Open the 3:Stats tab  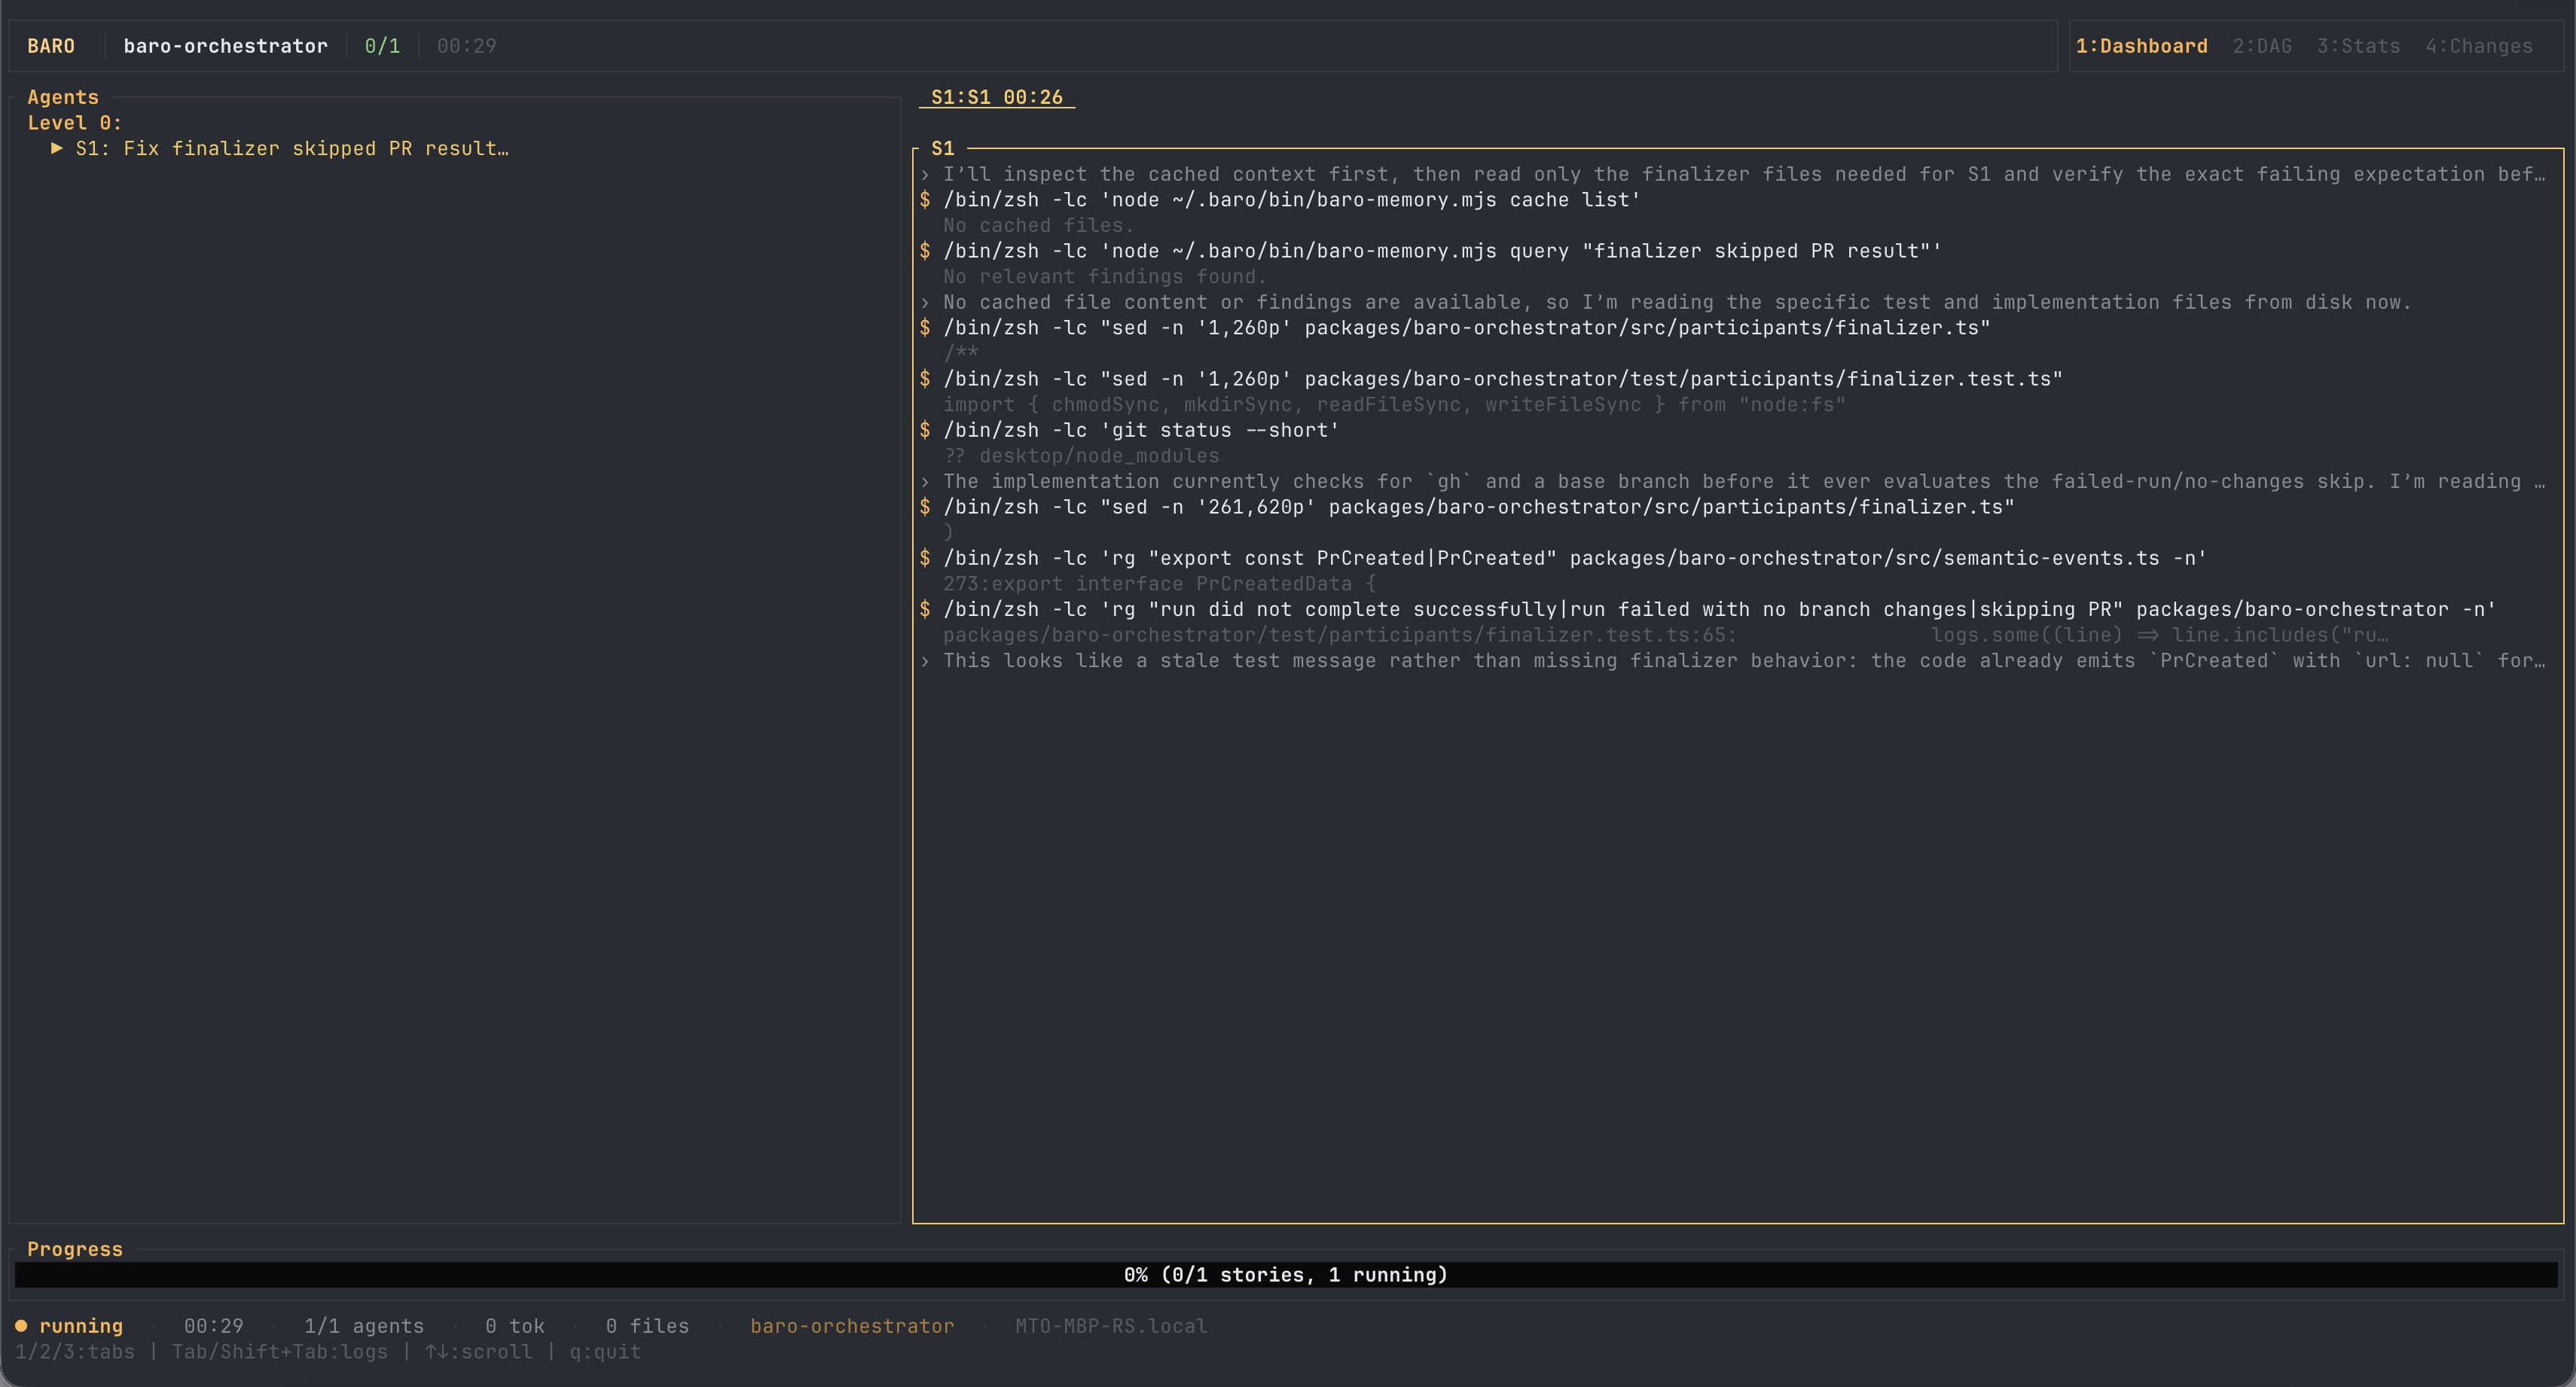pos(2358,46)
